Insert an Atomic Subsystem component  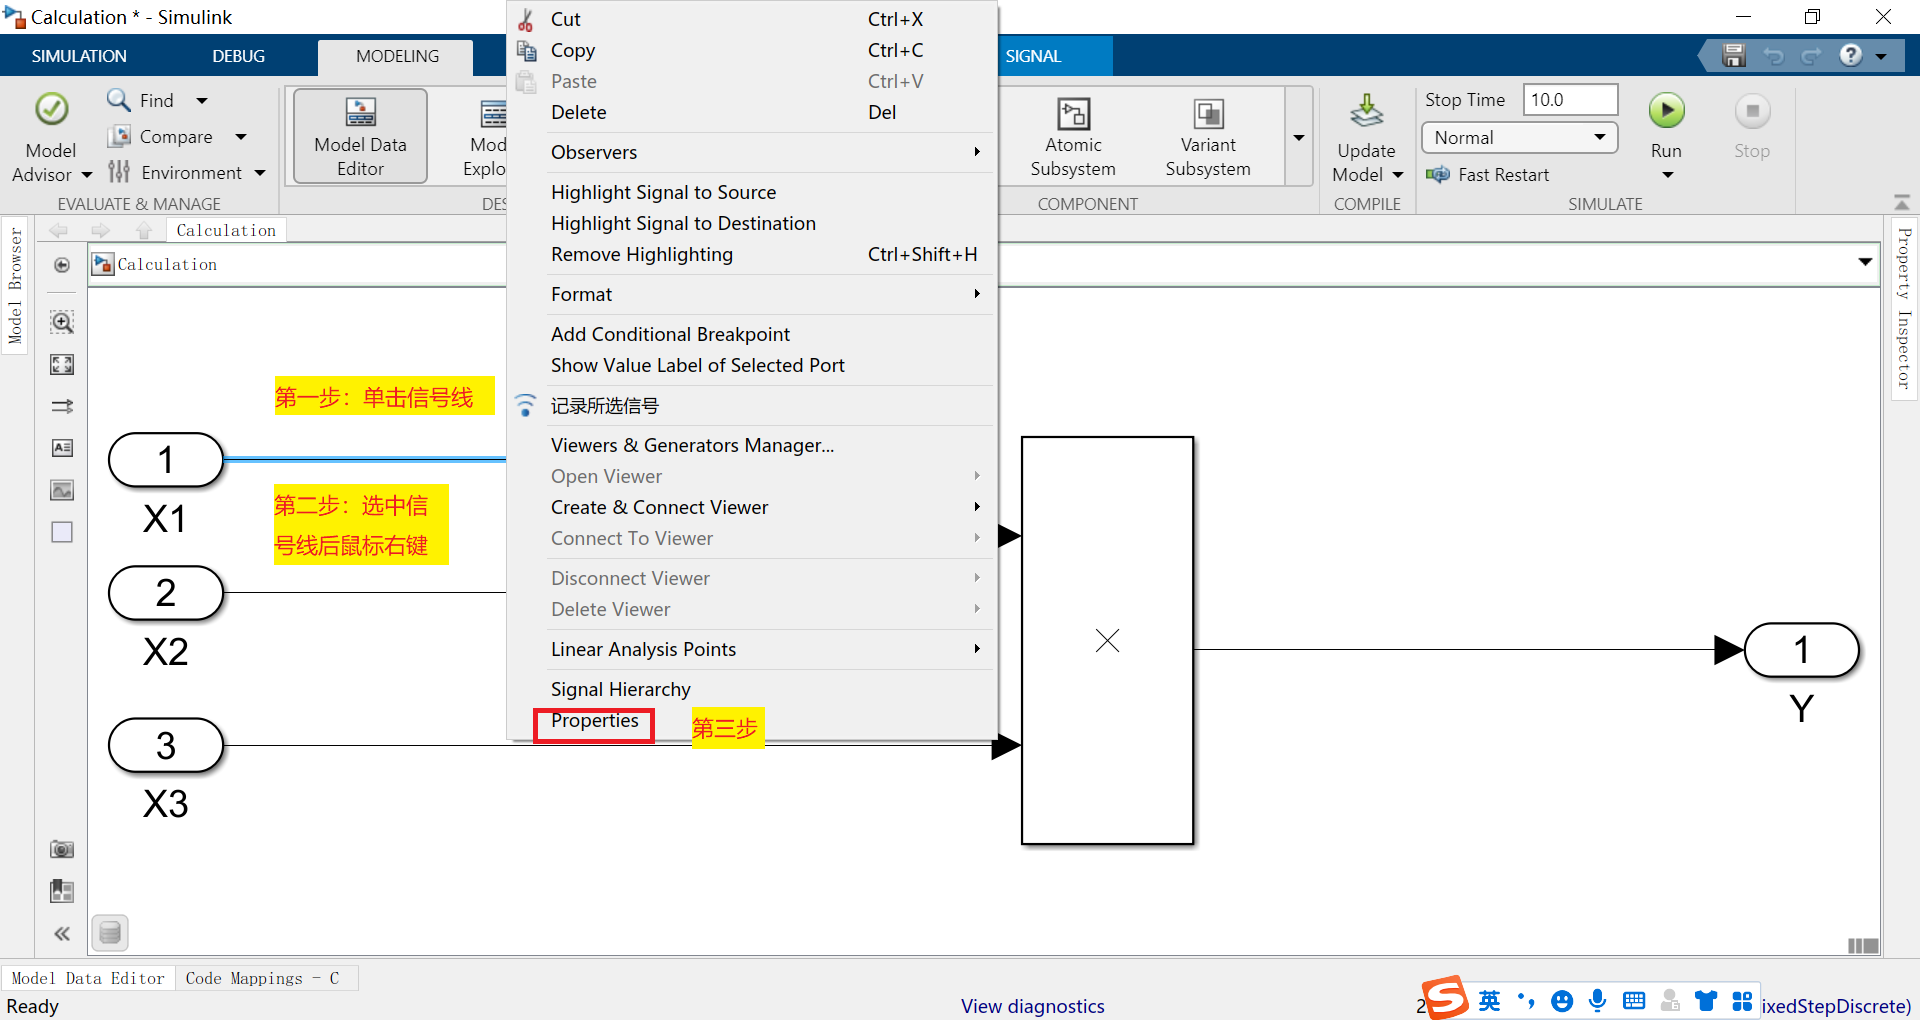click(1073, 138)
